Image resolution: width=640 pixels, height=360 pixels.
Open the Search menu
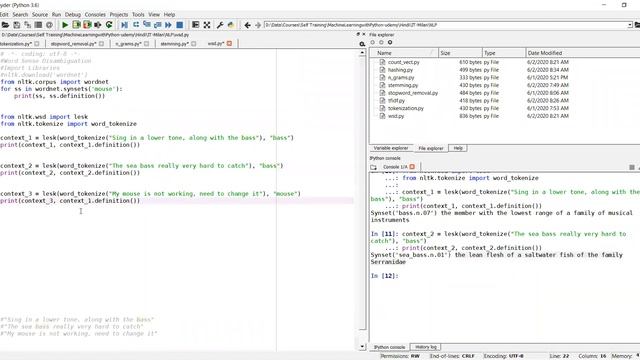pyautogui.click(x=20, y=14)
